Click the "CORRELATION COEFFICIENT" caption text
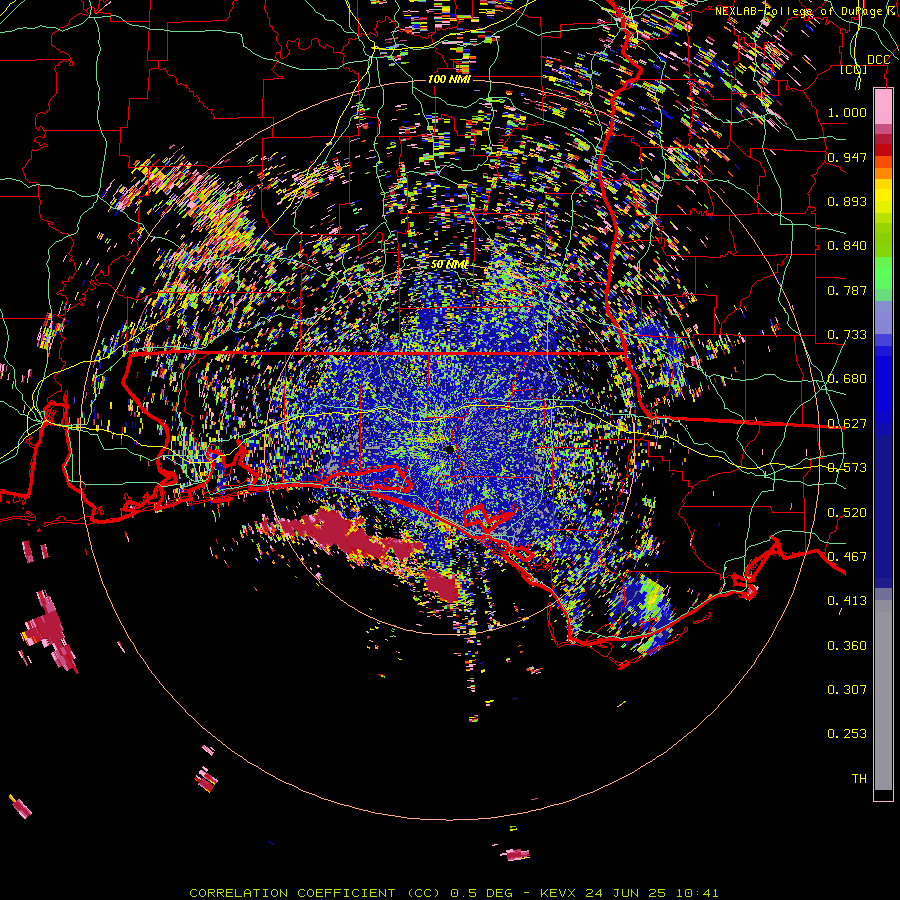900x900 pixels. pos(292,893)
